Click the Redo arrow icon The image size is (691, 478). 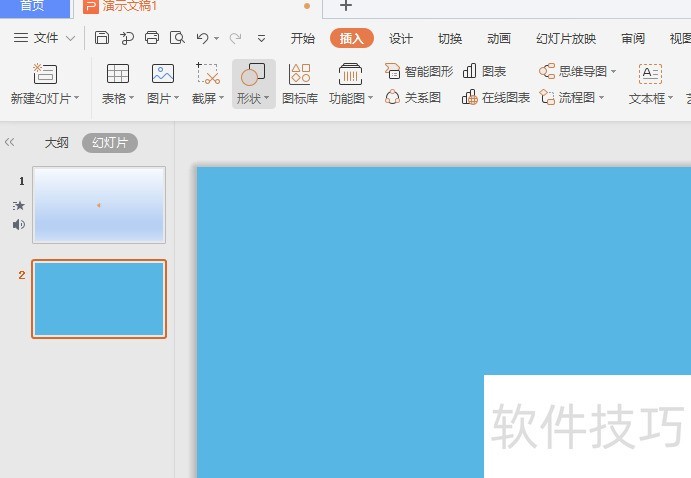[x=235, y=38]
